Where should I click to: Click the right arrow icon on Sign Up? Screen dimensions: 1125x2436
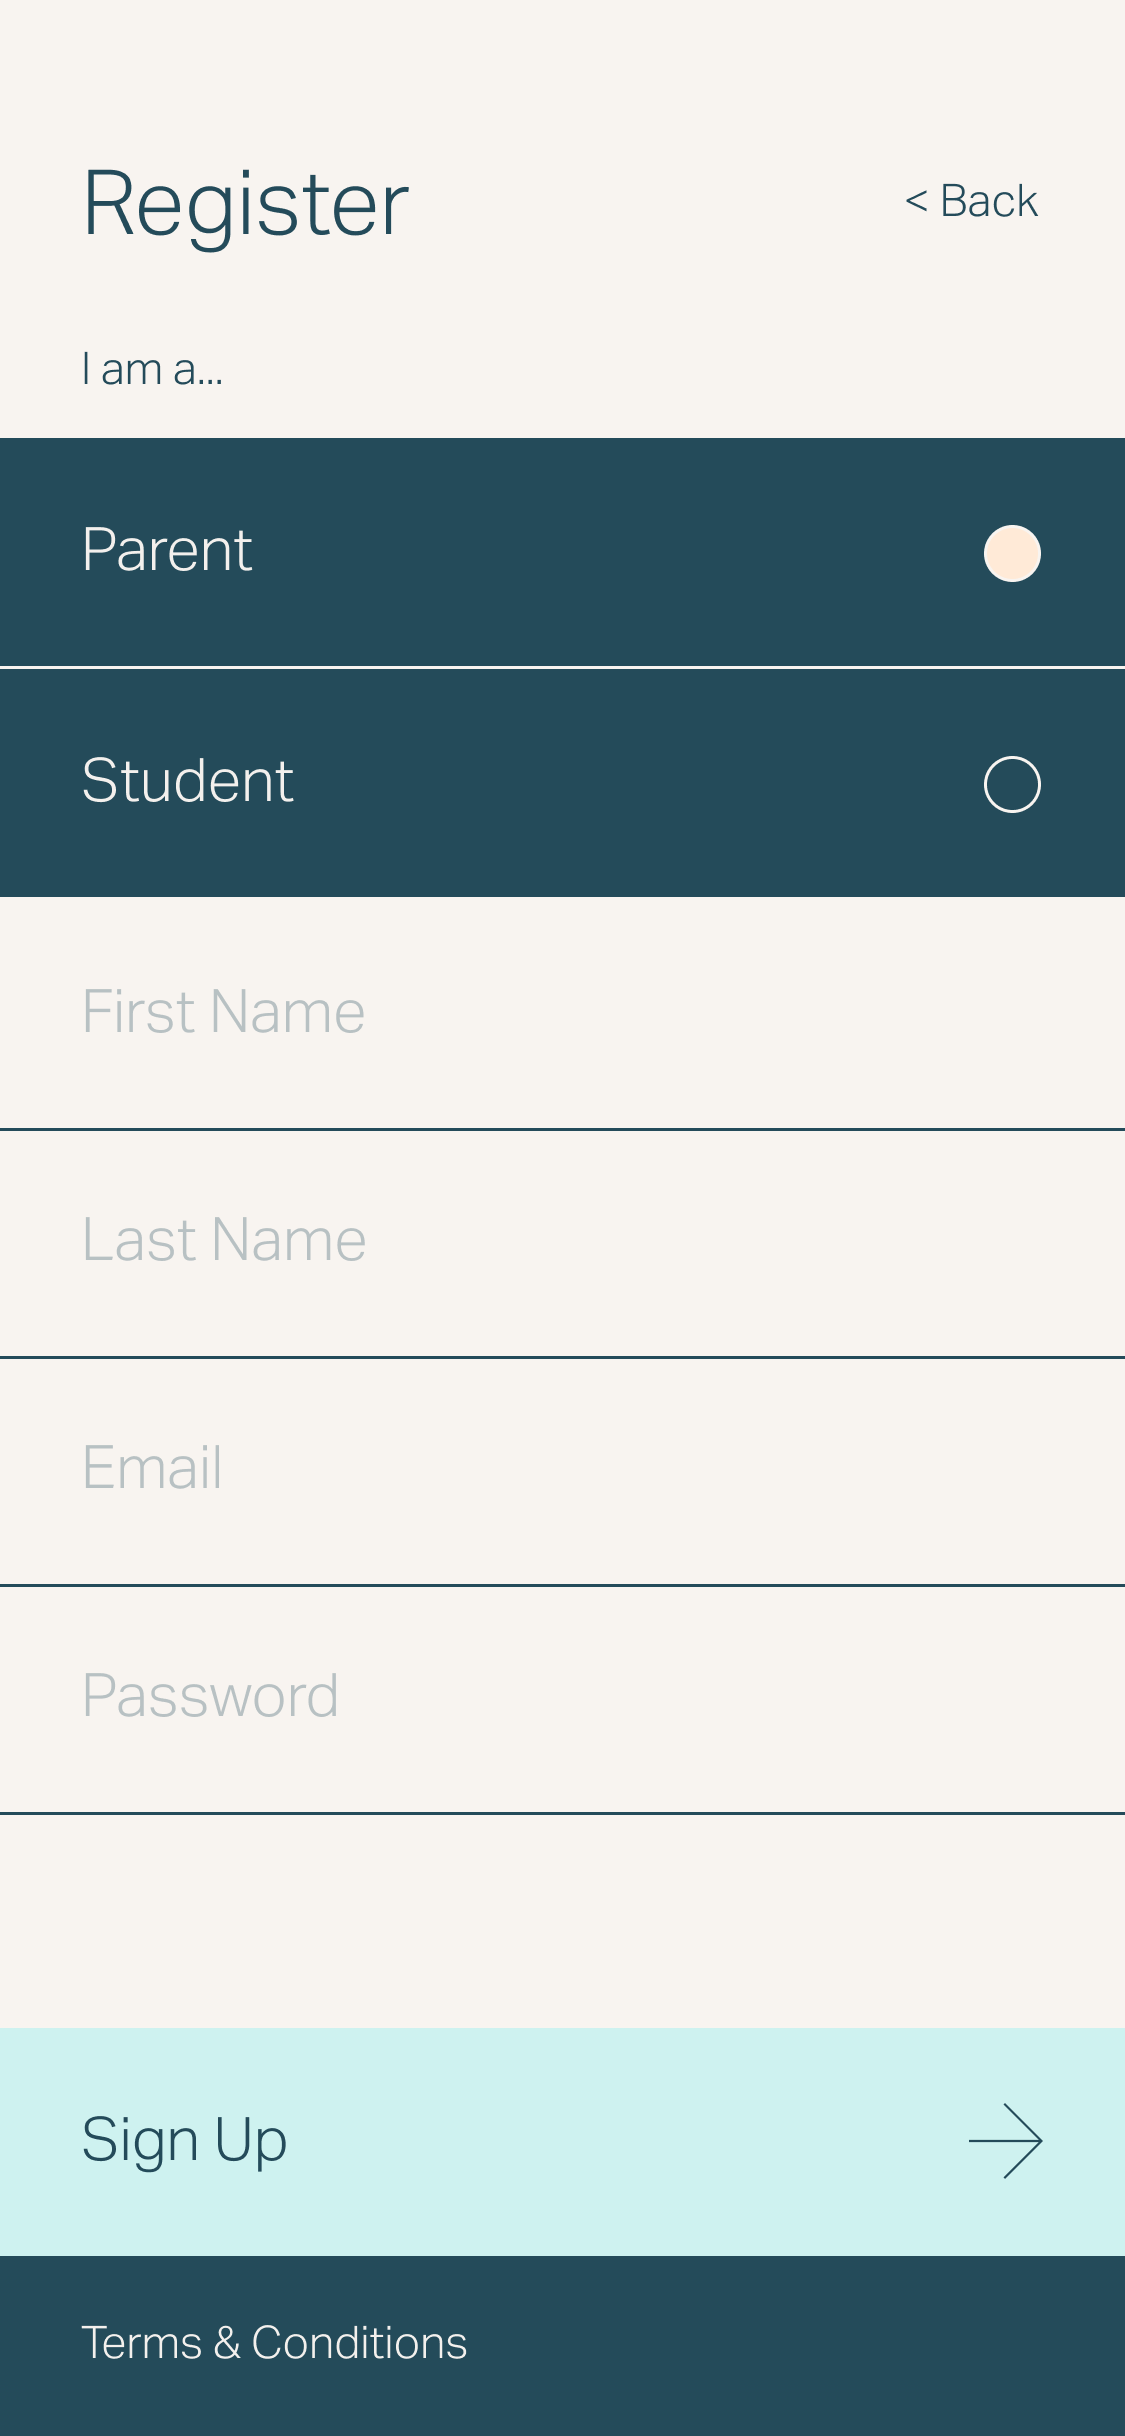coord(1005,2141)
